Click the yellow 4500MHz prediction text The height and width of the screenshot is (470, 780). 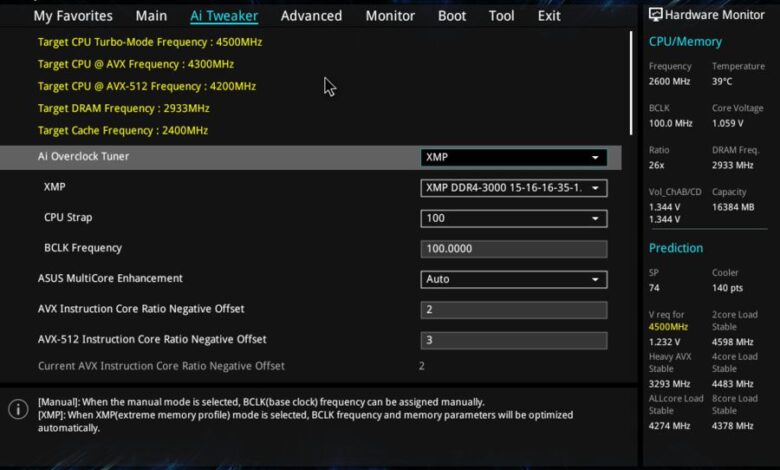[x=668, y=327]
